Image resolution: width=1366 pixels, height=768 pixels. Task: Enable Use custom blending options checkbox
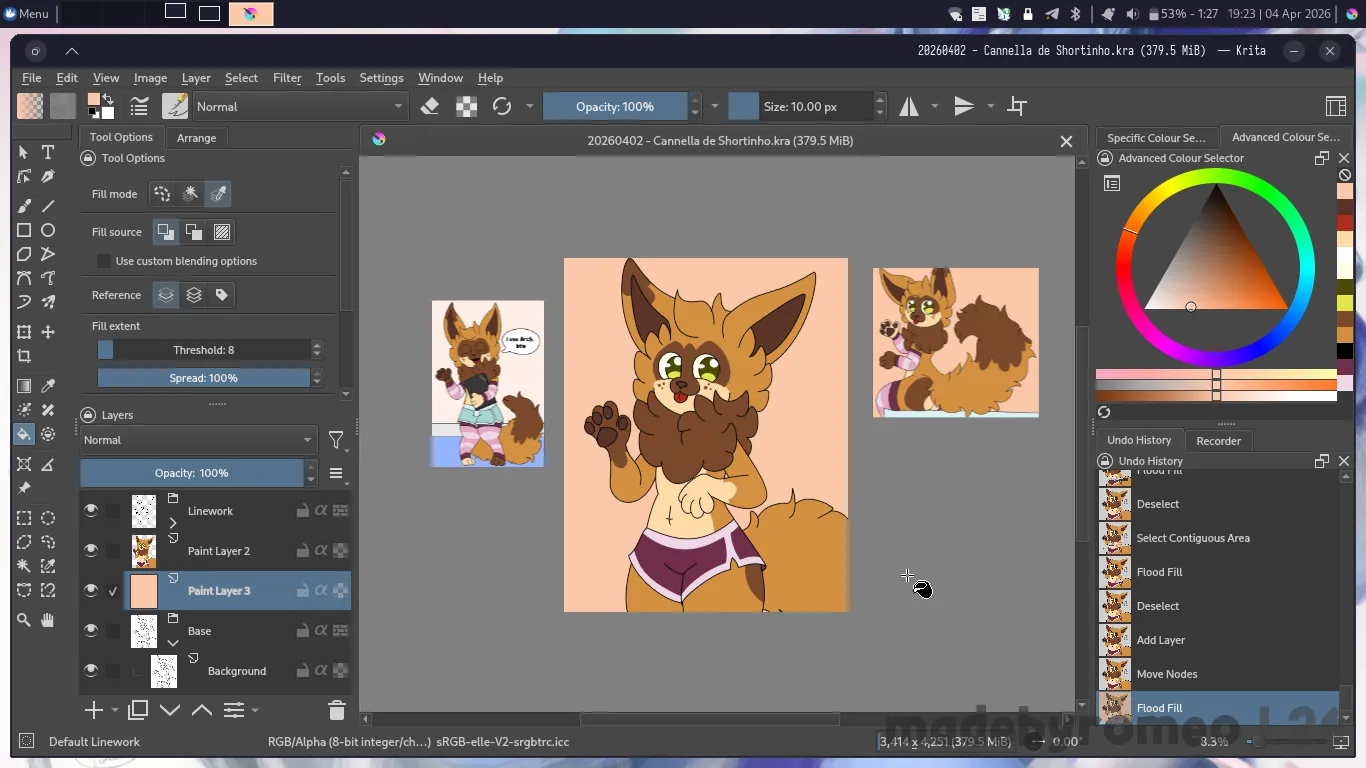point(104,261)
